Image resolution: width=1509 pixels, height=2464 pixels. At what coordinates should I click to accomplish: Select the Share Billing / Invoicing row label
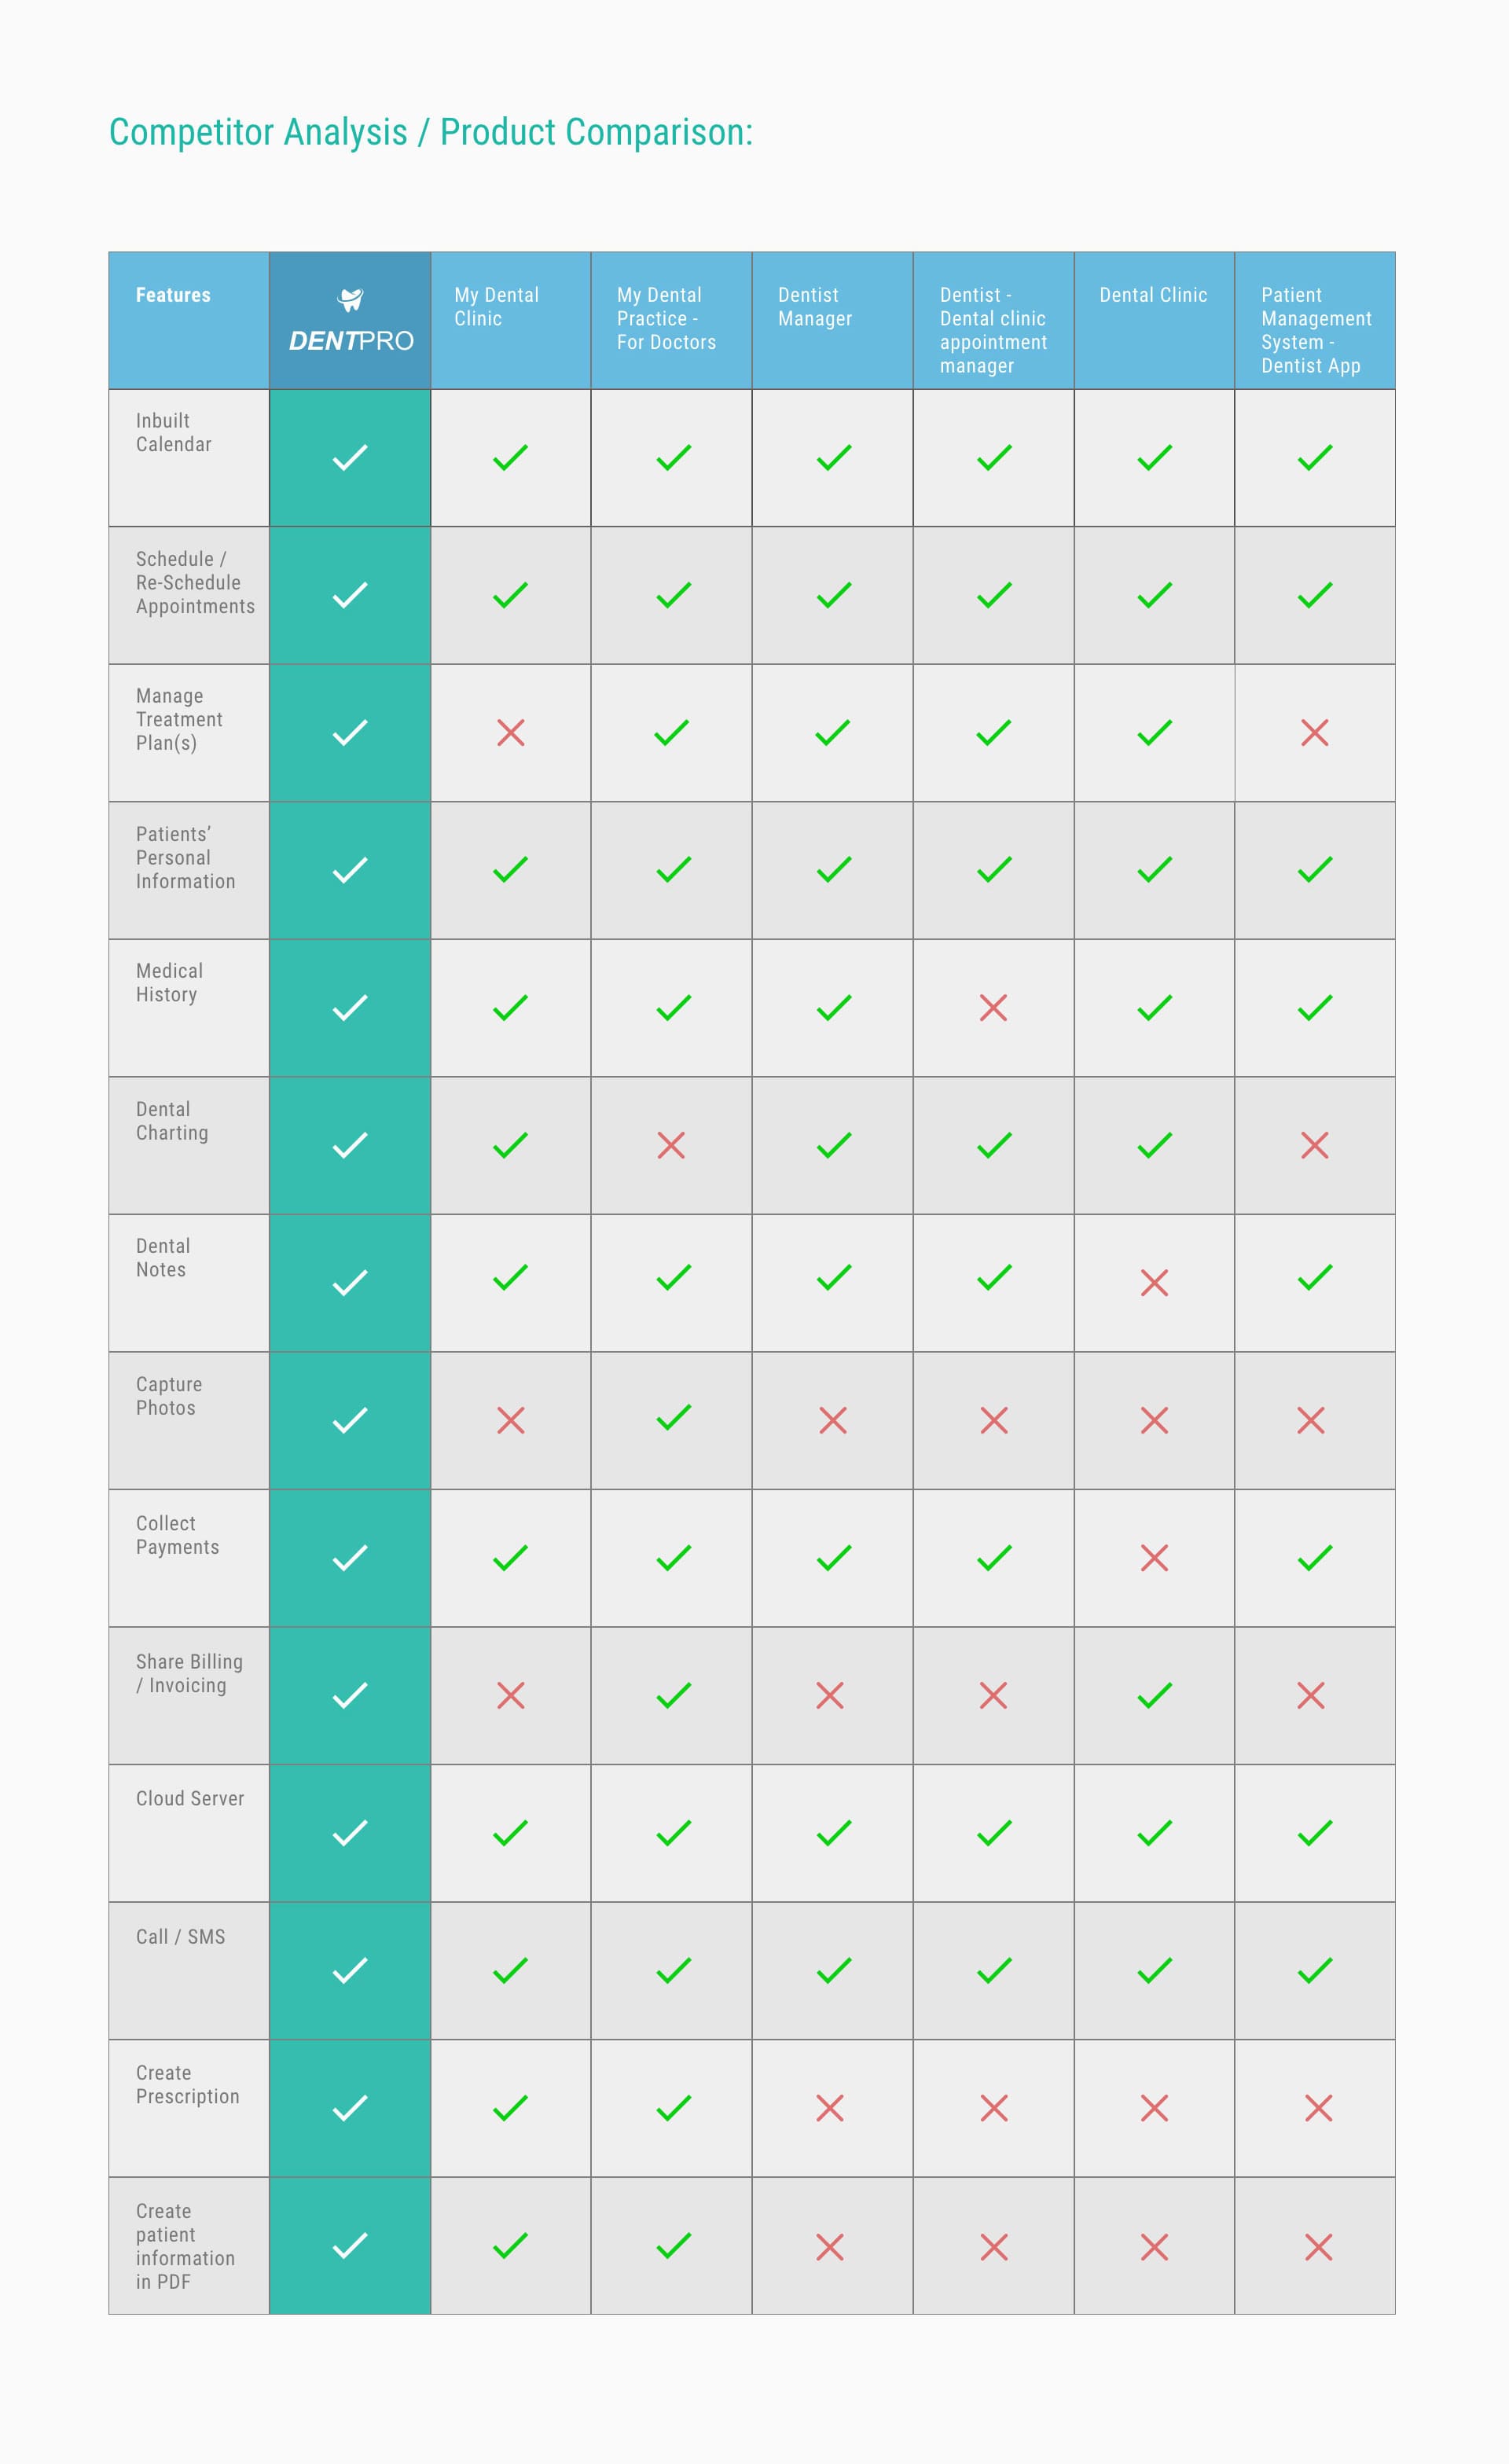(189, 1673)
